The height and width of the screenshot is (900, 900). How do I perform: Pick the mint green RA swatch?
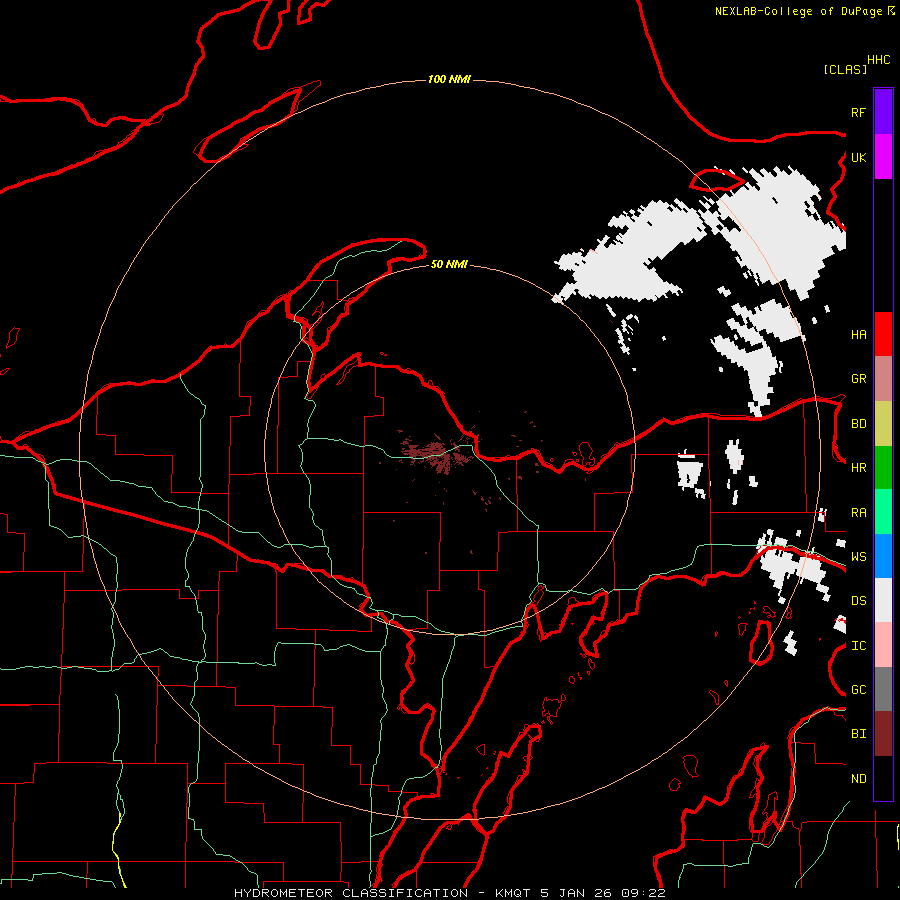tap(883, 512)
